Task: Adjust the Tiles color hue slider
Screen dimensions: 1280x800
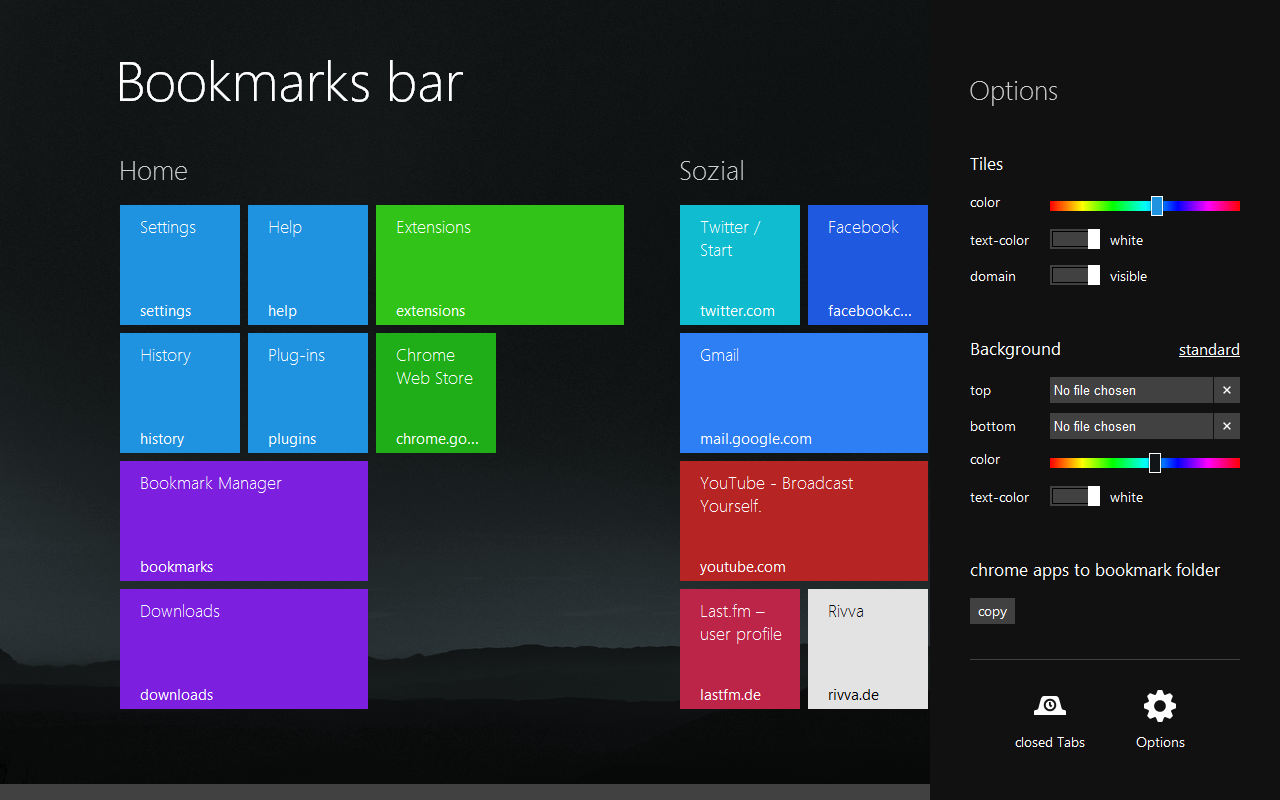Action: pyautogui.click(x=1145, y=206)
